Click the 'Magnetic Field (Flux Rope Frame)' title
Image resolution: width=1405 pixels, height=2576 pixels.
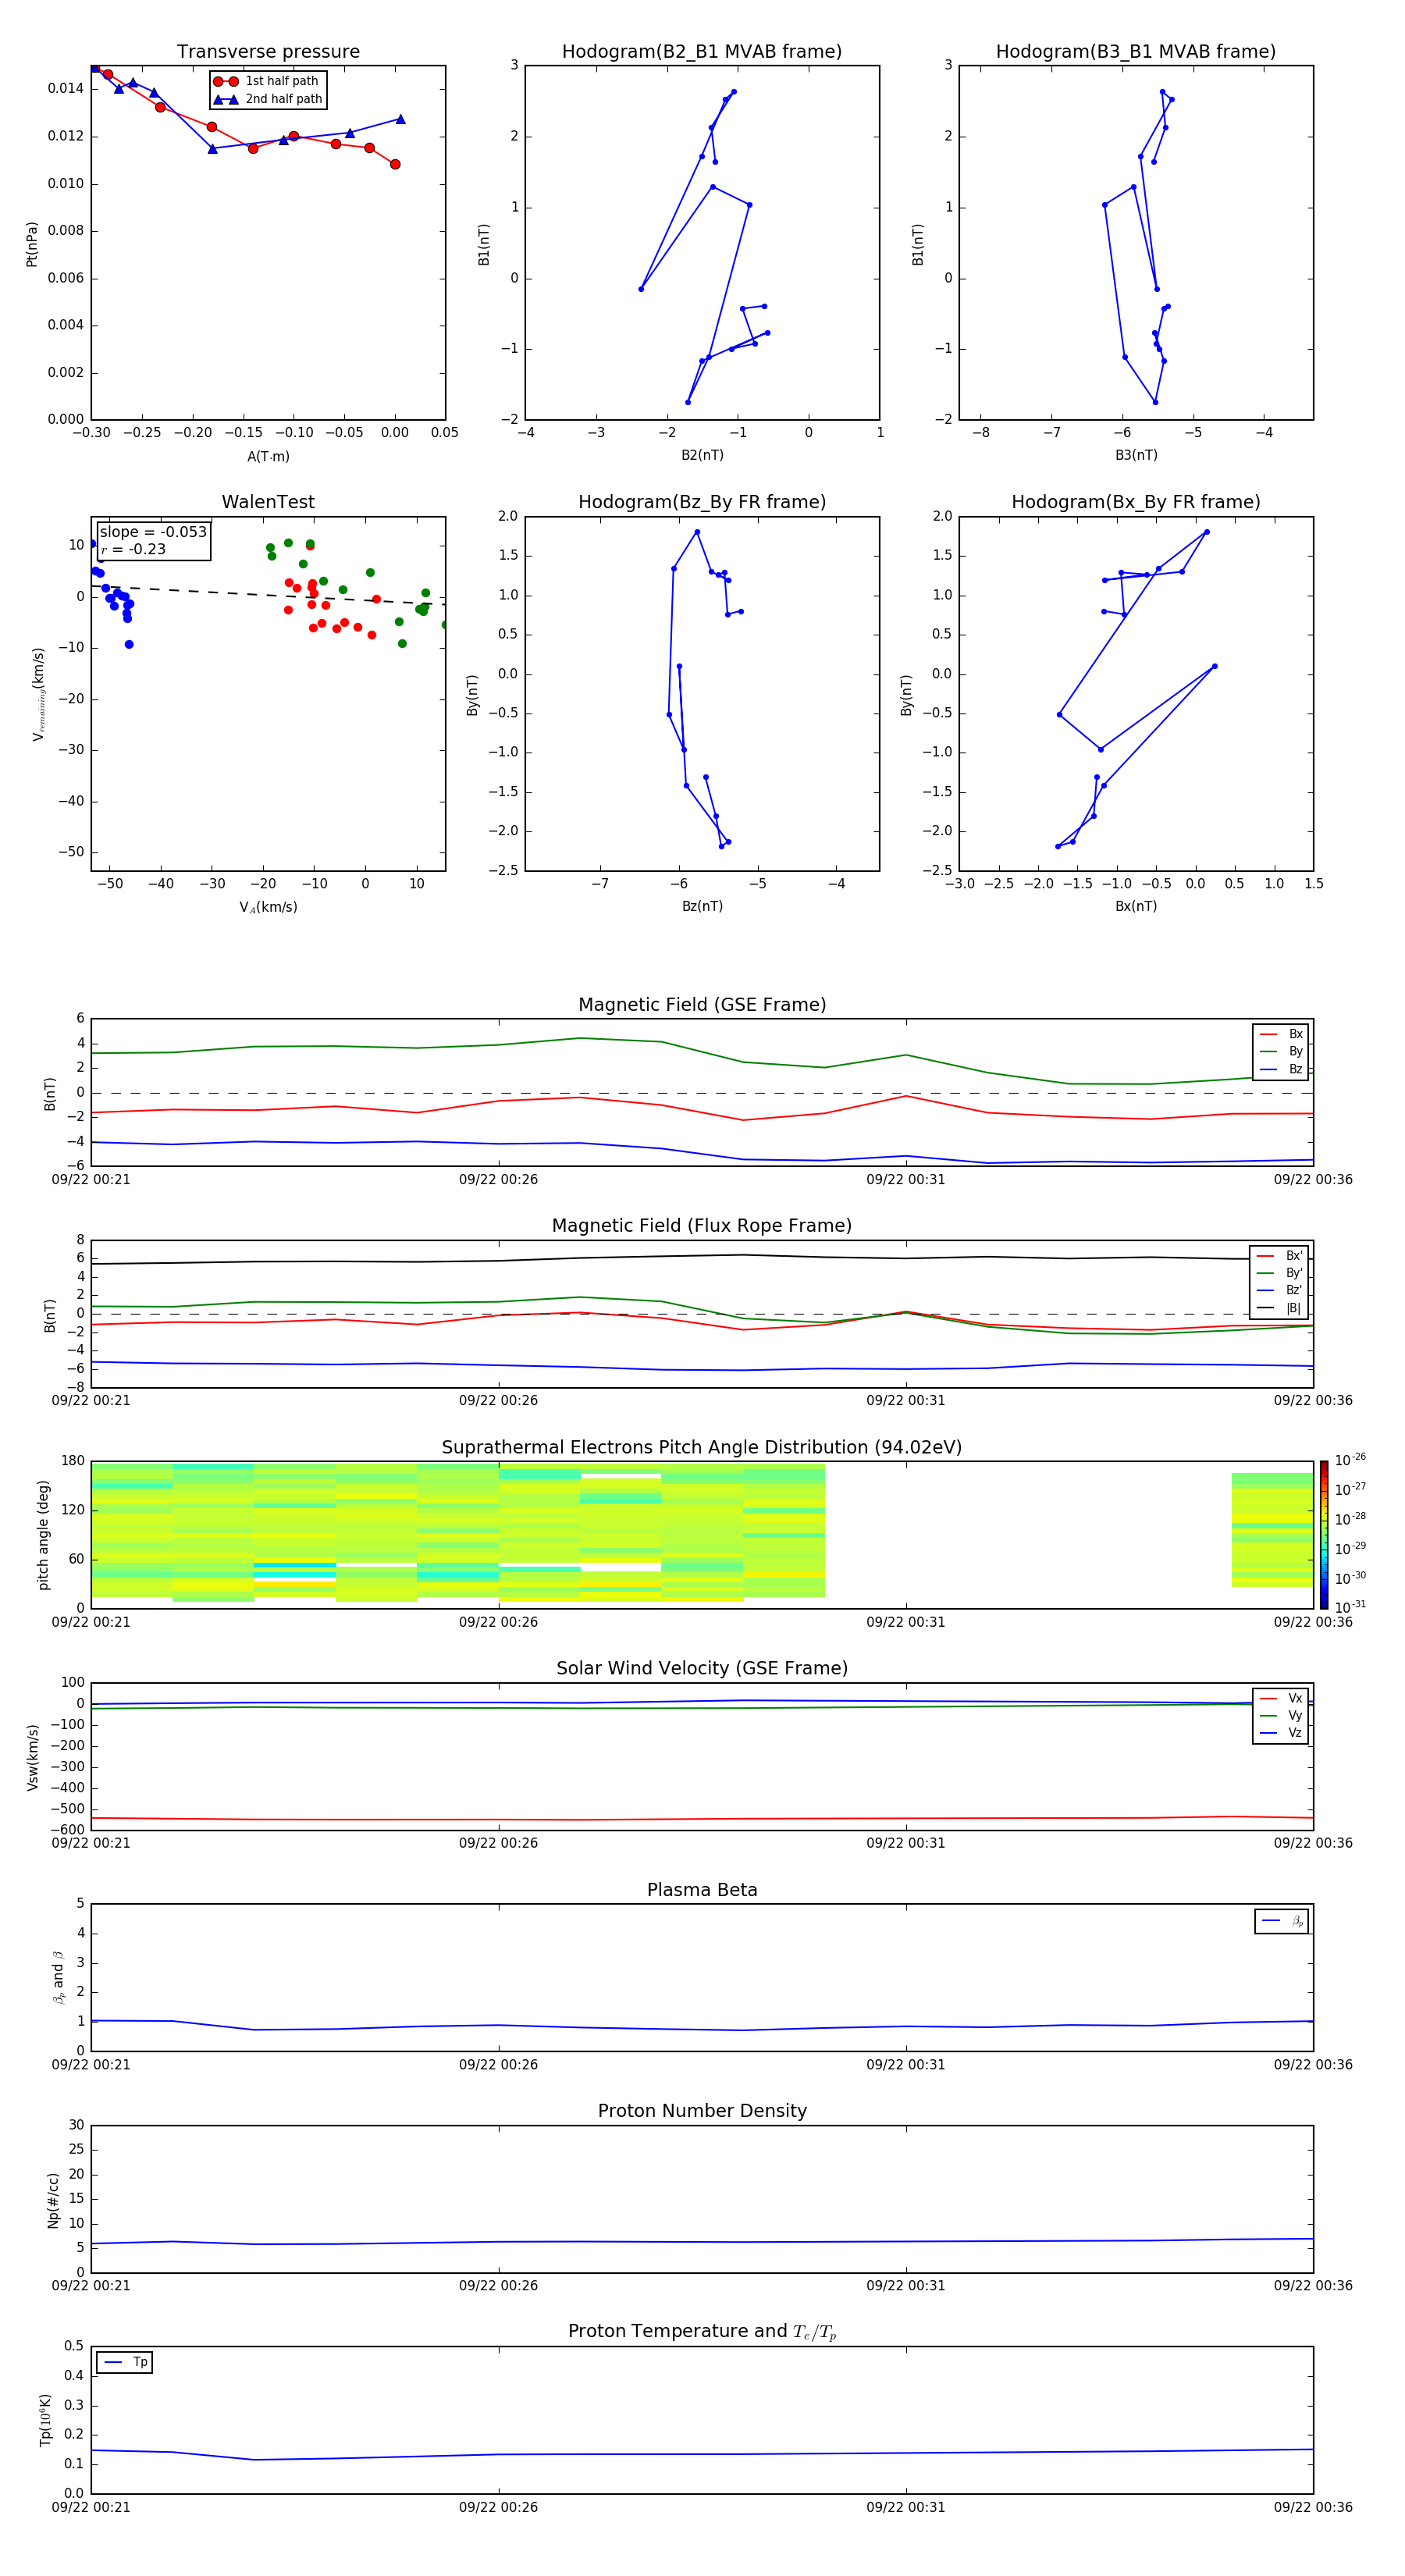(702, 1226)
